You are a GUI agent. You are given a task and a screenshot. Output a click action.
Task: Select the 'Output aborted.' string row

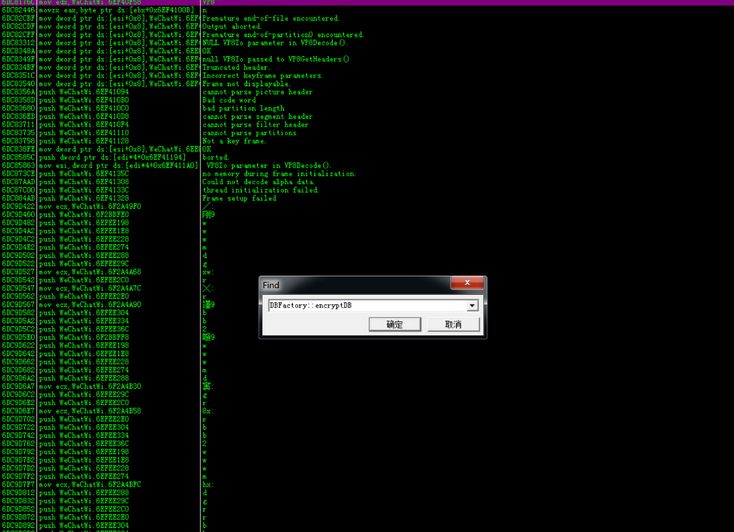[x=367, y=27]
